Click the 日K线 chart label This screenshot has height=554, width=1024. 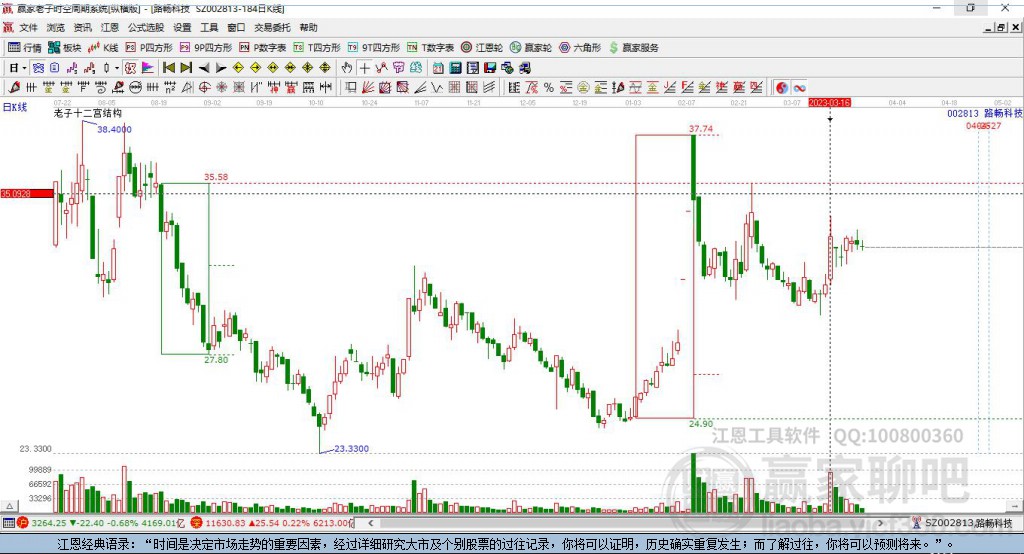(x=15, y=108)
